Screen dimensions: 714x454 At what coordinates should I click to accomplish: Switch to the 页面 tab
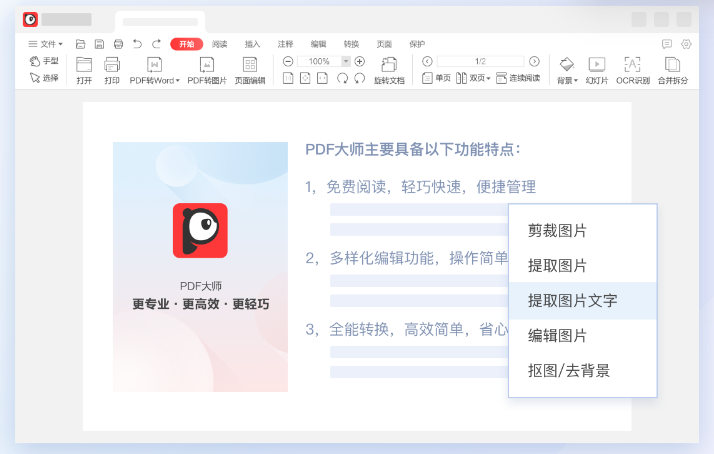click(x=384, y=44)
